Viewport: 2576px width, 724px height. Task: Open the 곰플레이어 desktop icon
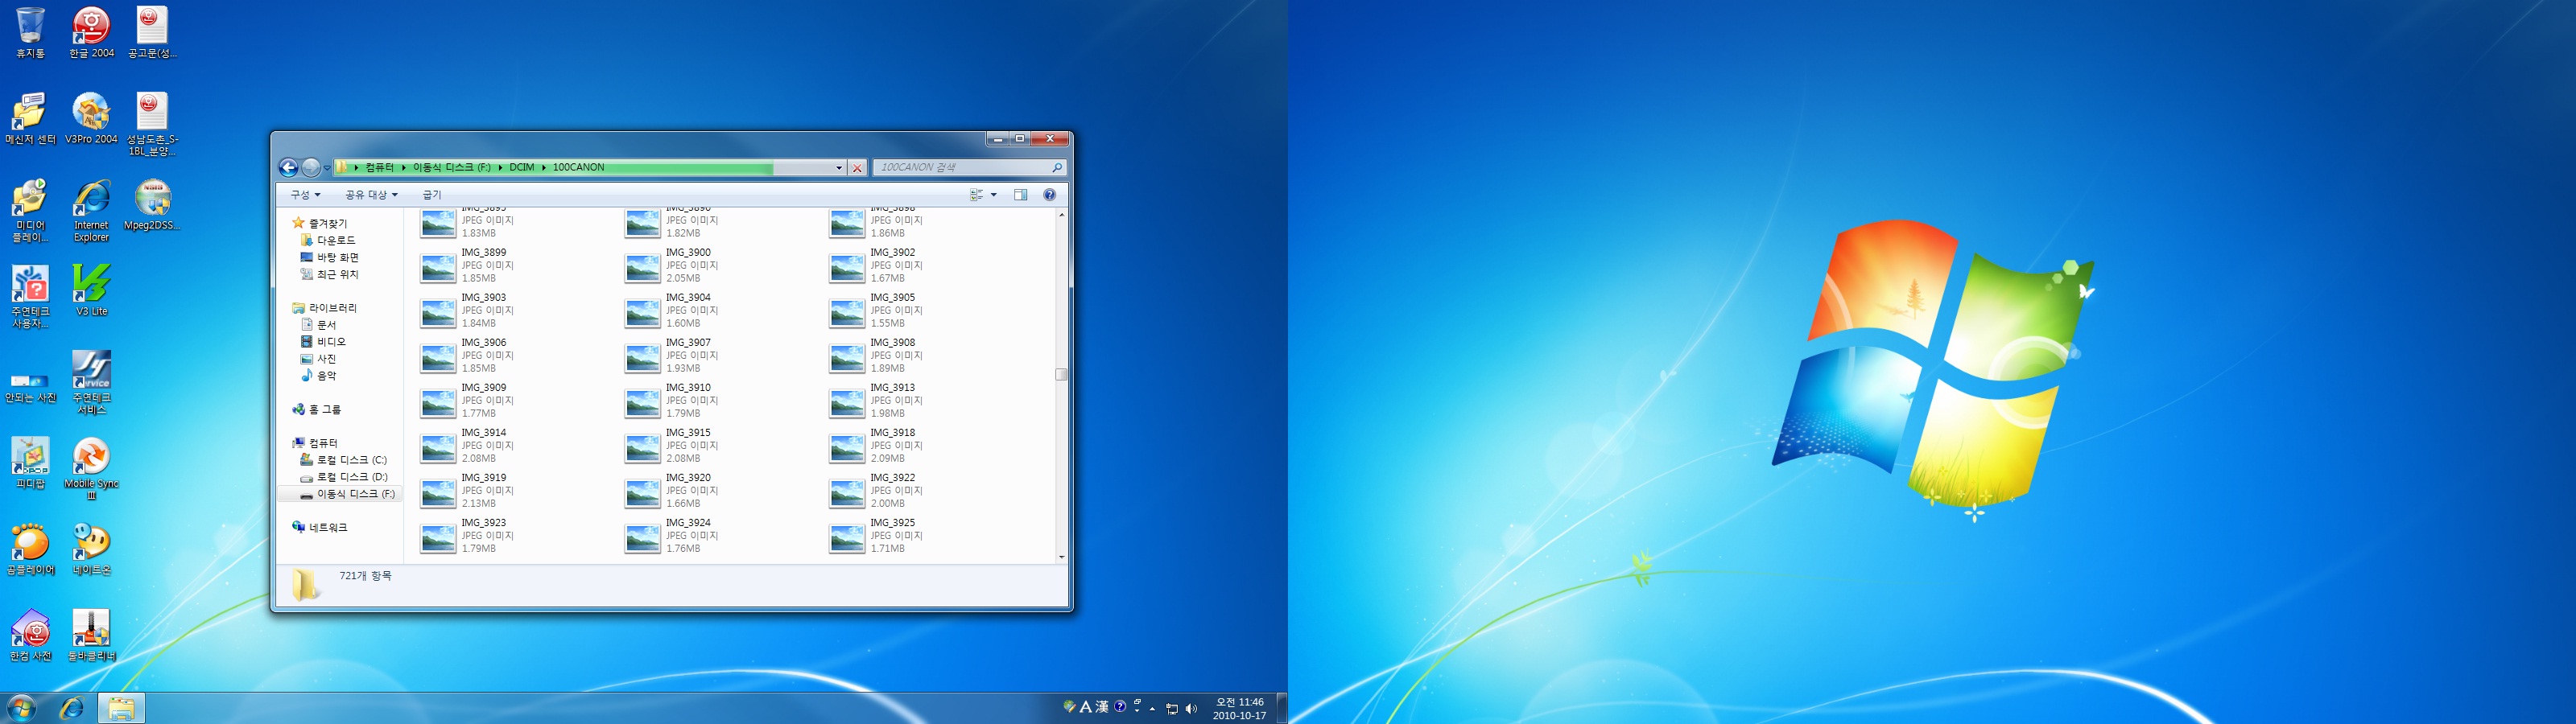pyautogui.click(x=30, y=549)
